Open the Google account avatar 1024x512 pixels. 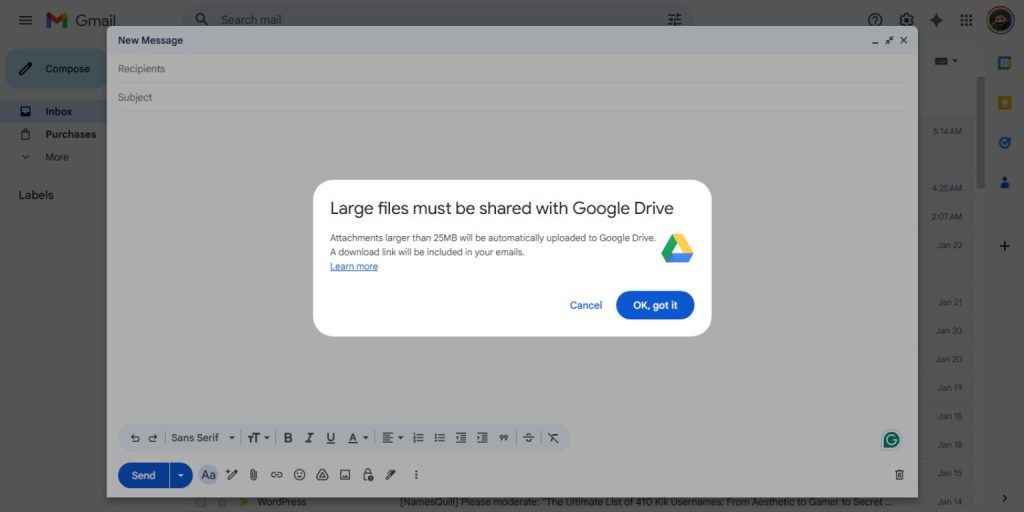1000,20
